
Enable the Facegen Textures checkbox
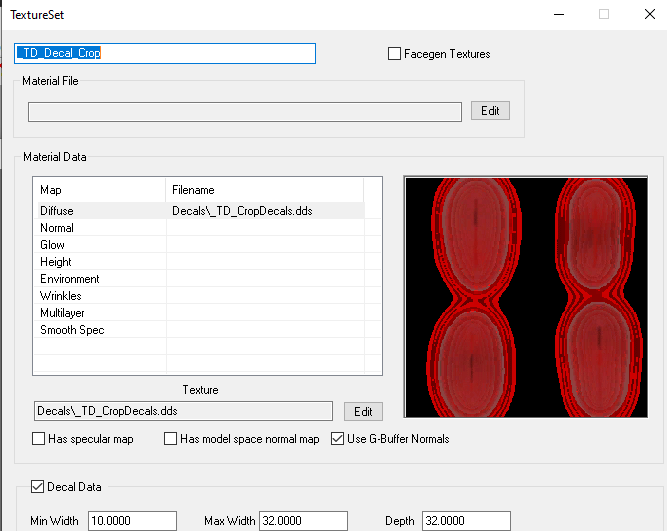point(394,54)
